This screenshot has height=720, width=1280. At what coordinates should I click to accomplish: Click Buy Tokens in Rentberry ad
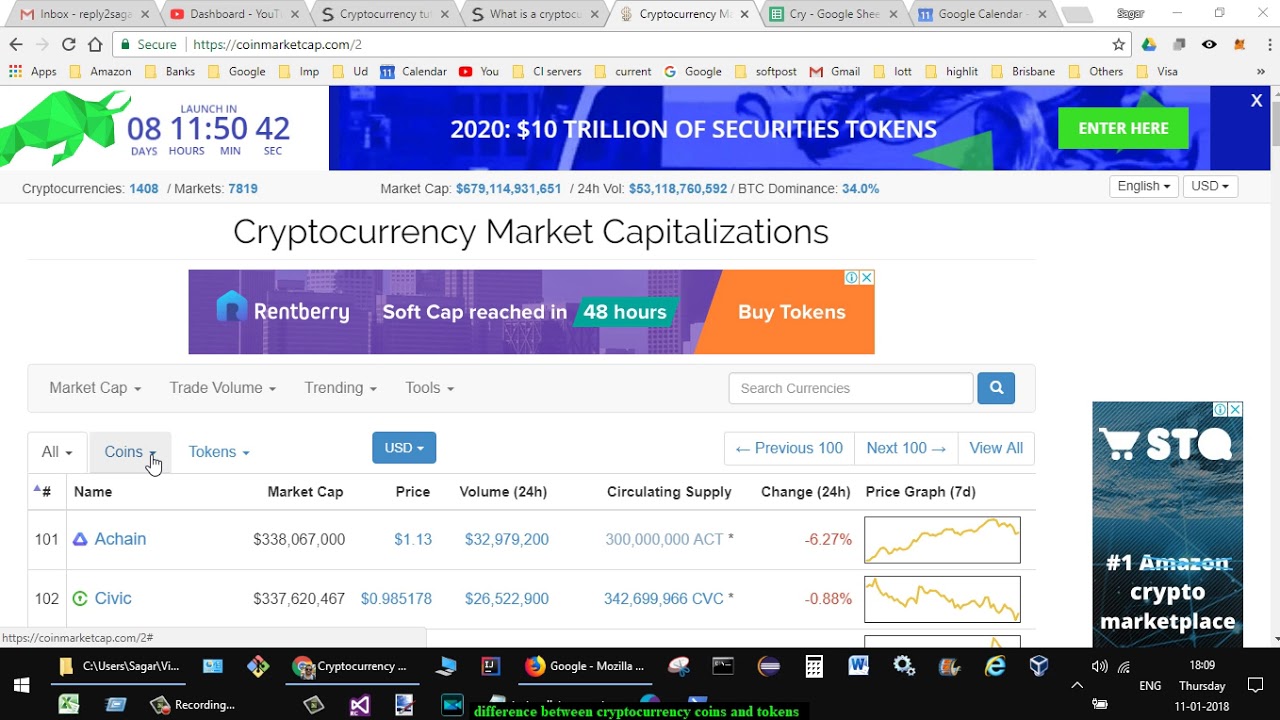[x=792, y=312]
